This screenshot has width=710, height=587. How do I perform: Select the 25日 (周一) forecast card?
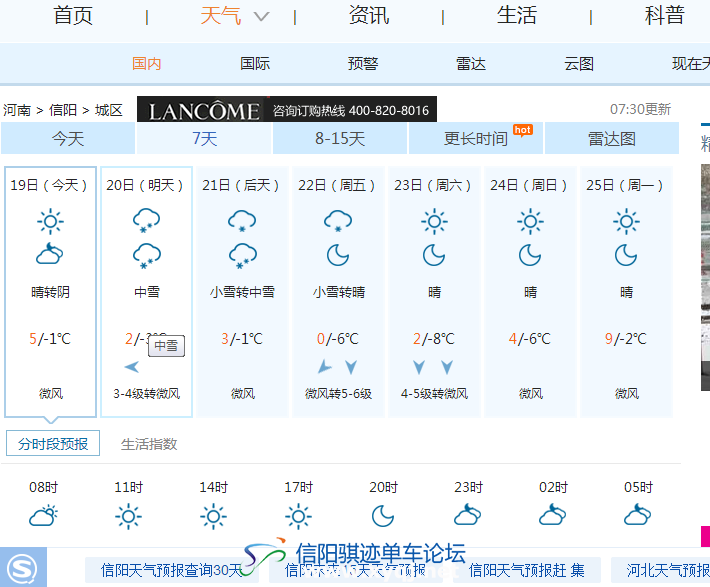(626, 290)
